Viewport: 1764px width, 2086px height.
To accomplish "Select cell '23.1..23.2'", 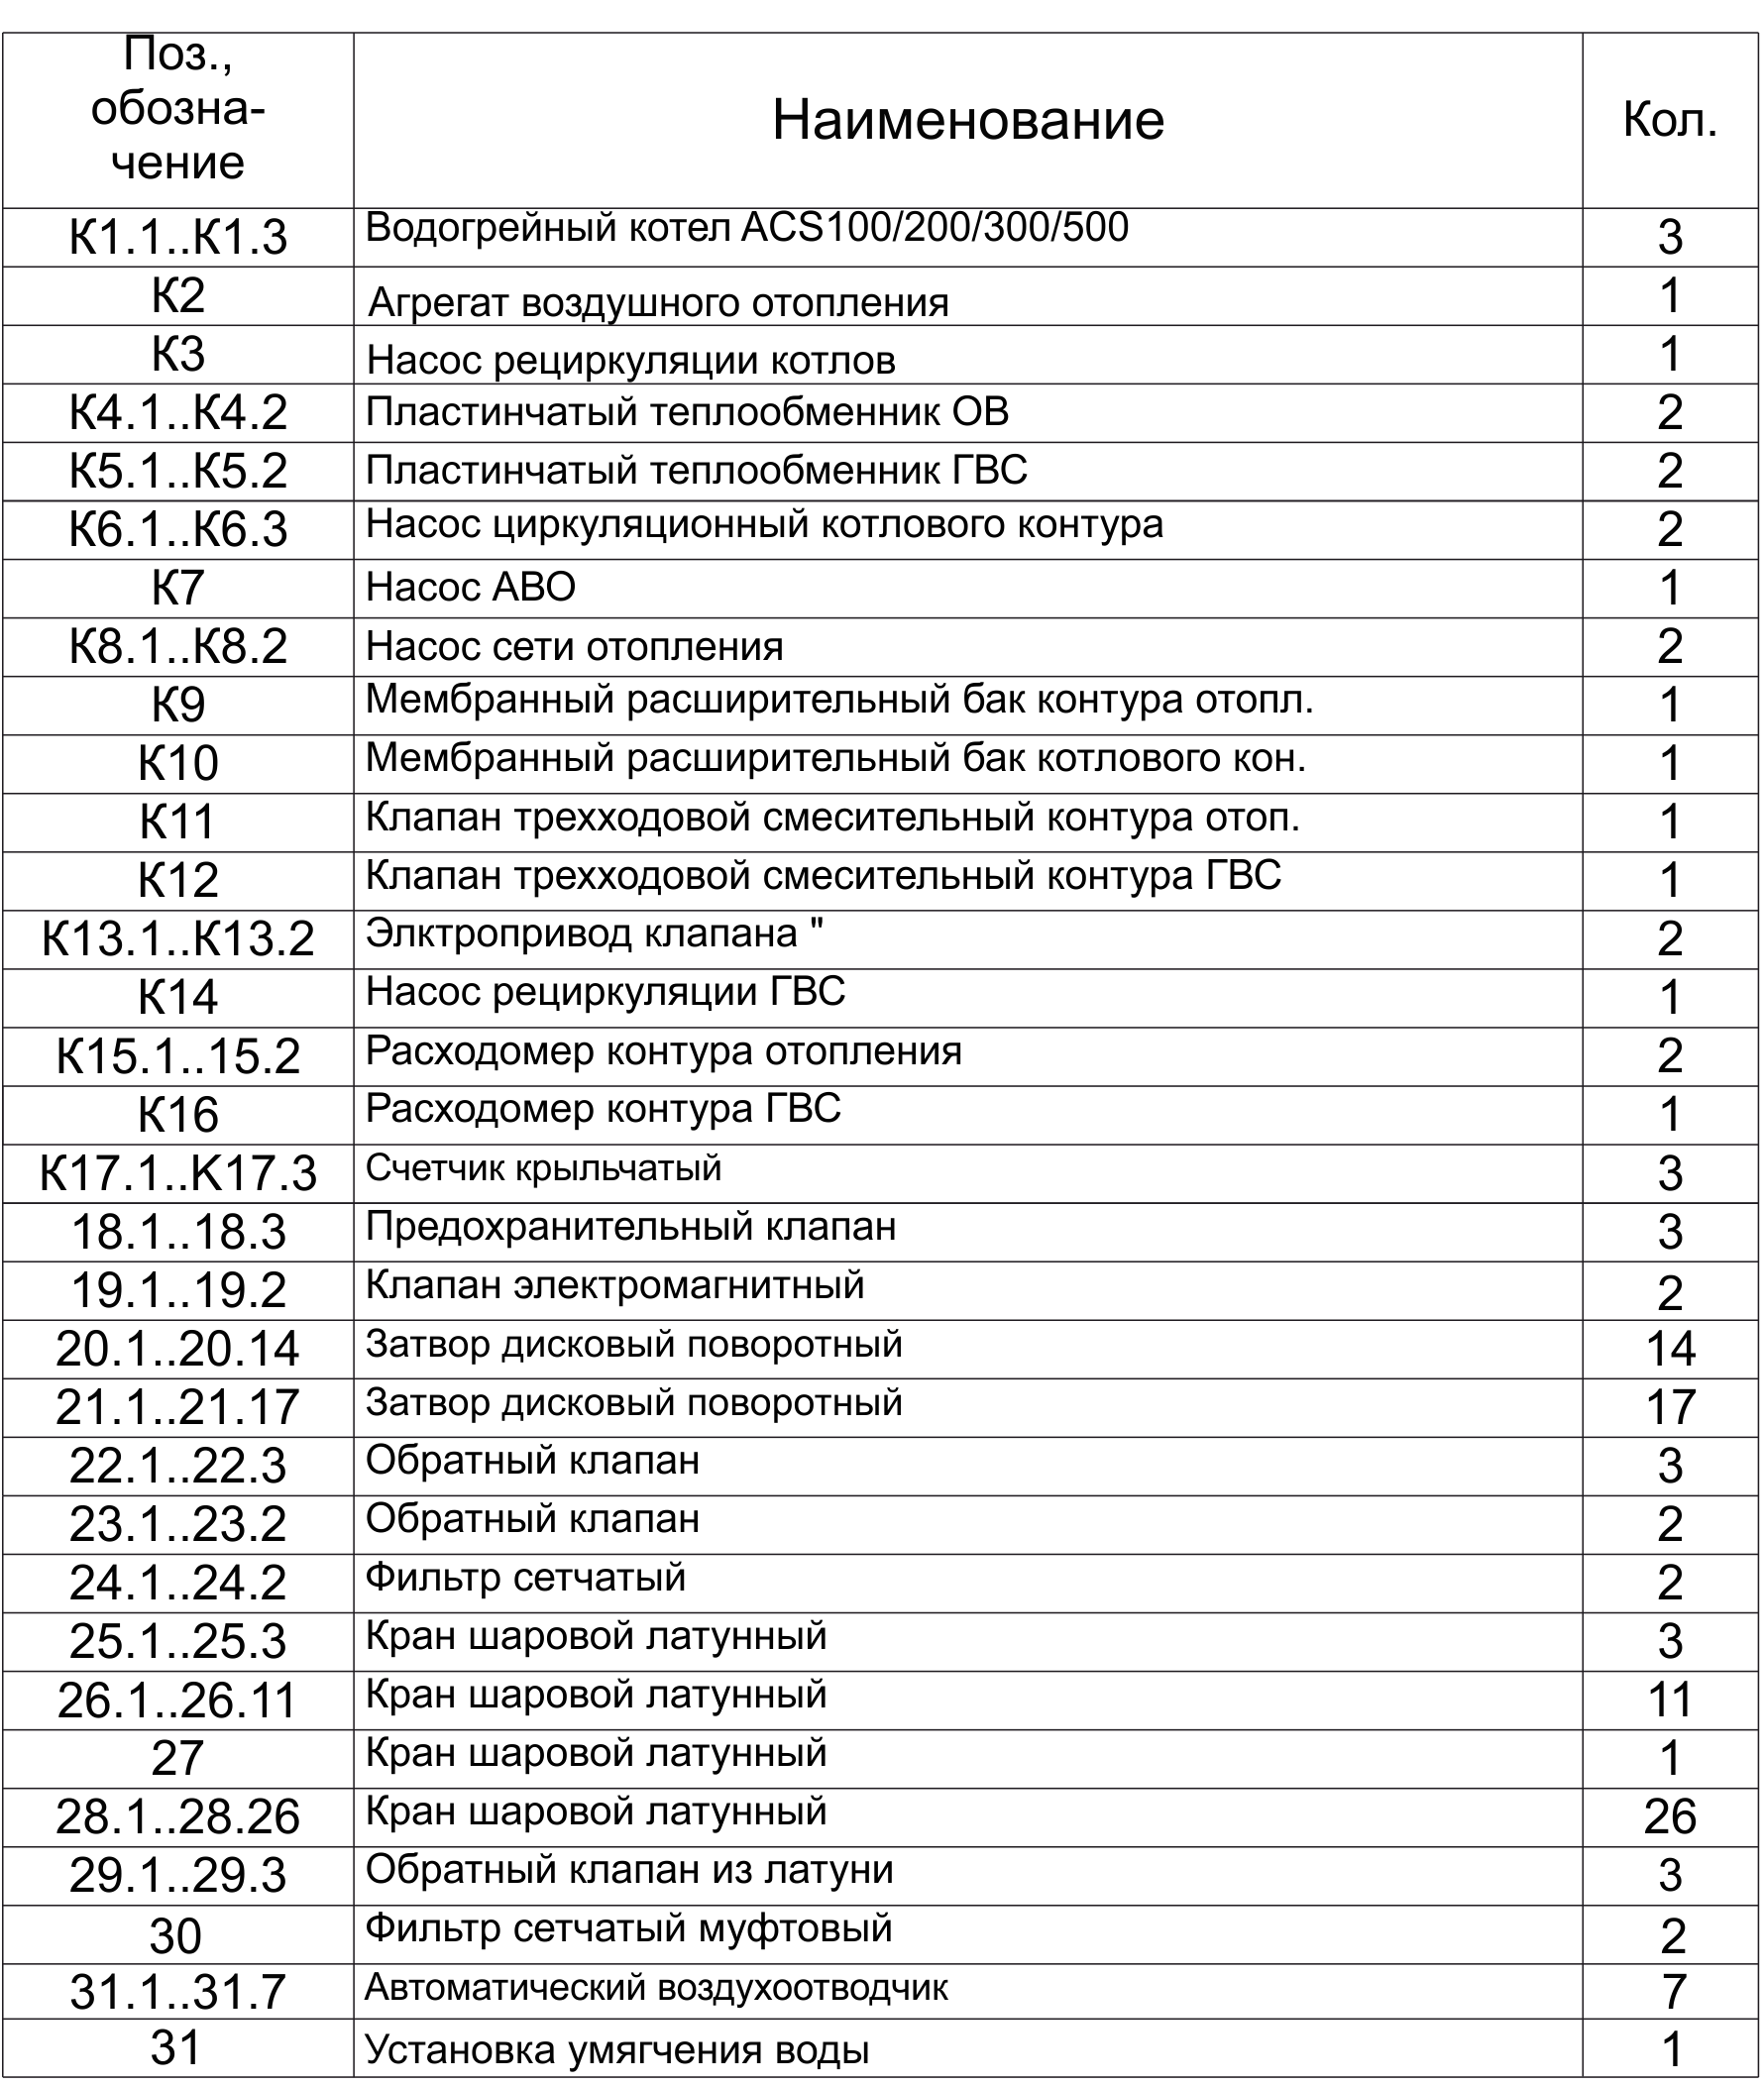I will point(178,1524).
